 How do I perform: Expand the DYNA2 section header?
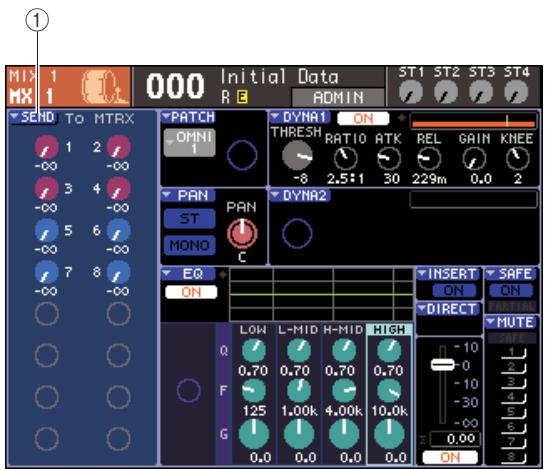[300, 196]
